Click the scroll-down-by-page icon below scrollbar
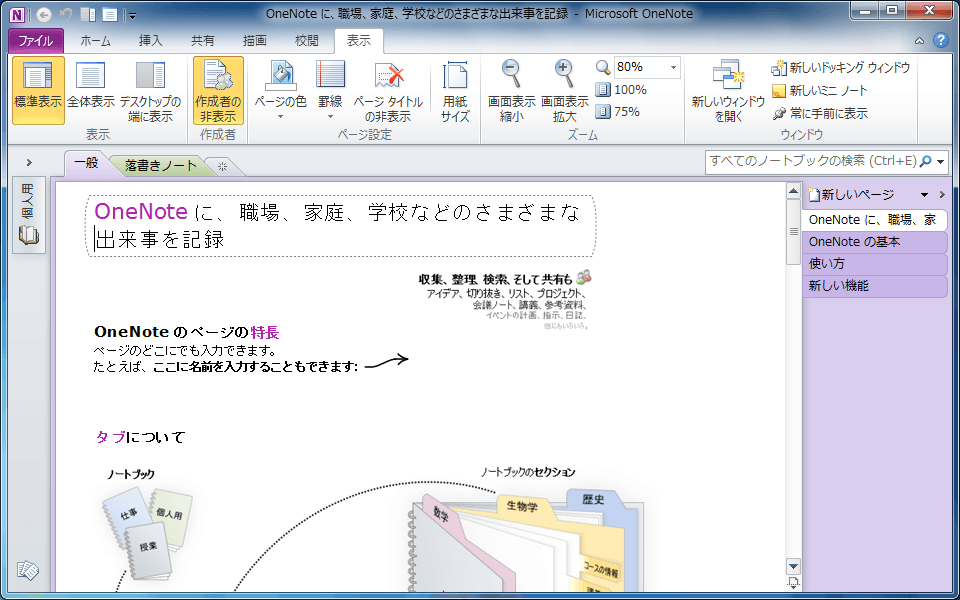This screenshot has height=600, width=960. [793, 583]
